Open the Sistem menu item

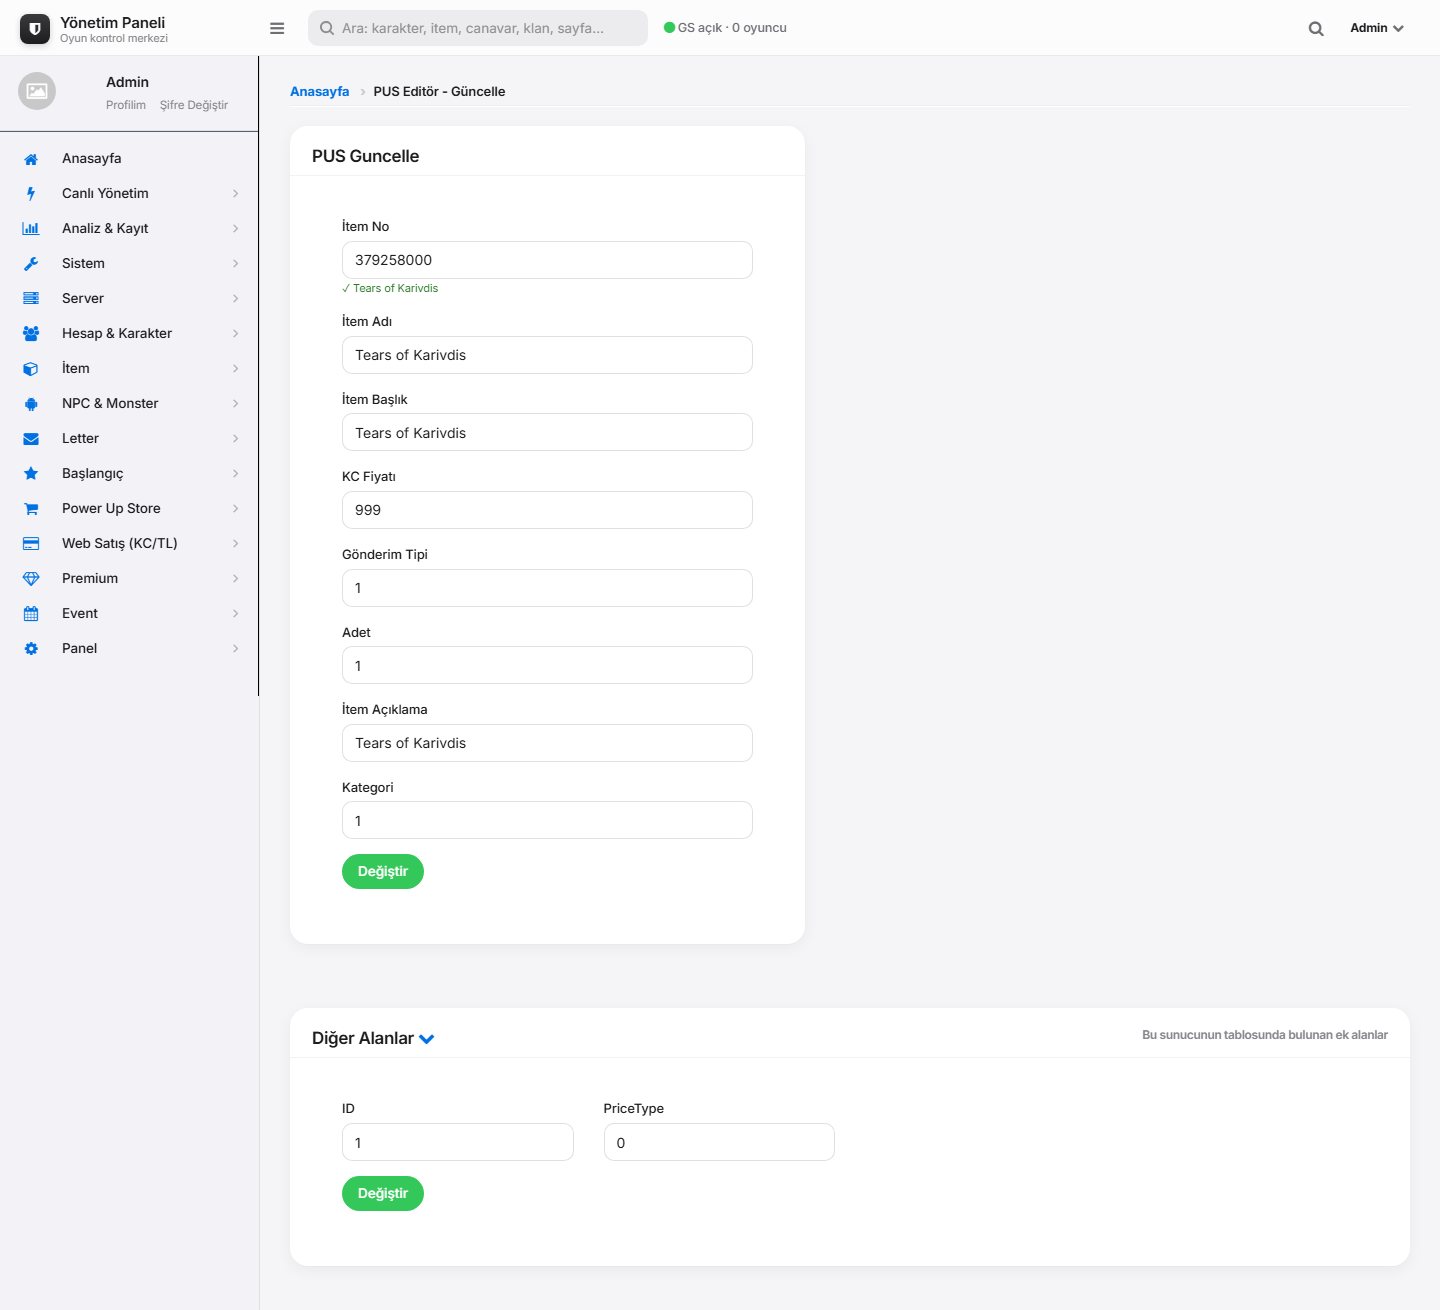[x=129, y=264]
